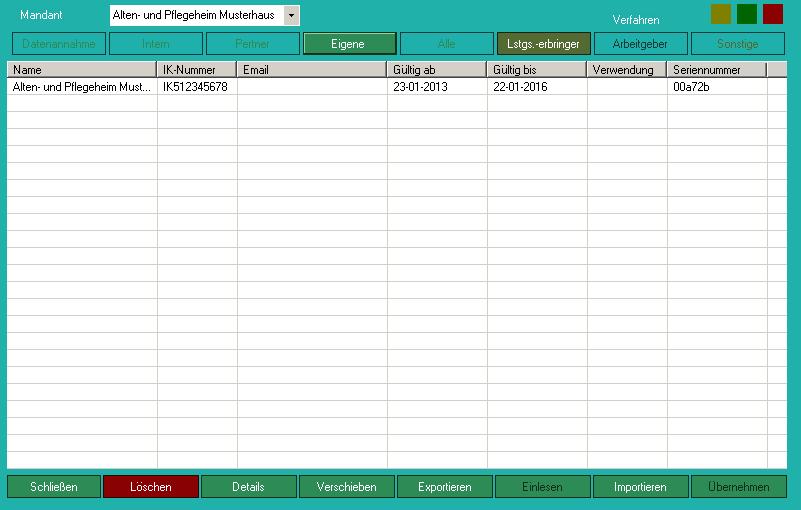Toggle the Arbeitgeber filter
Screen dimensions: 801x510
641,44
